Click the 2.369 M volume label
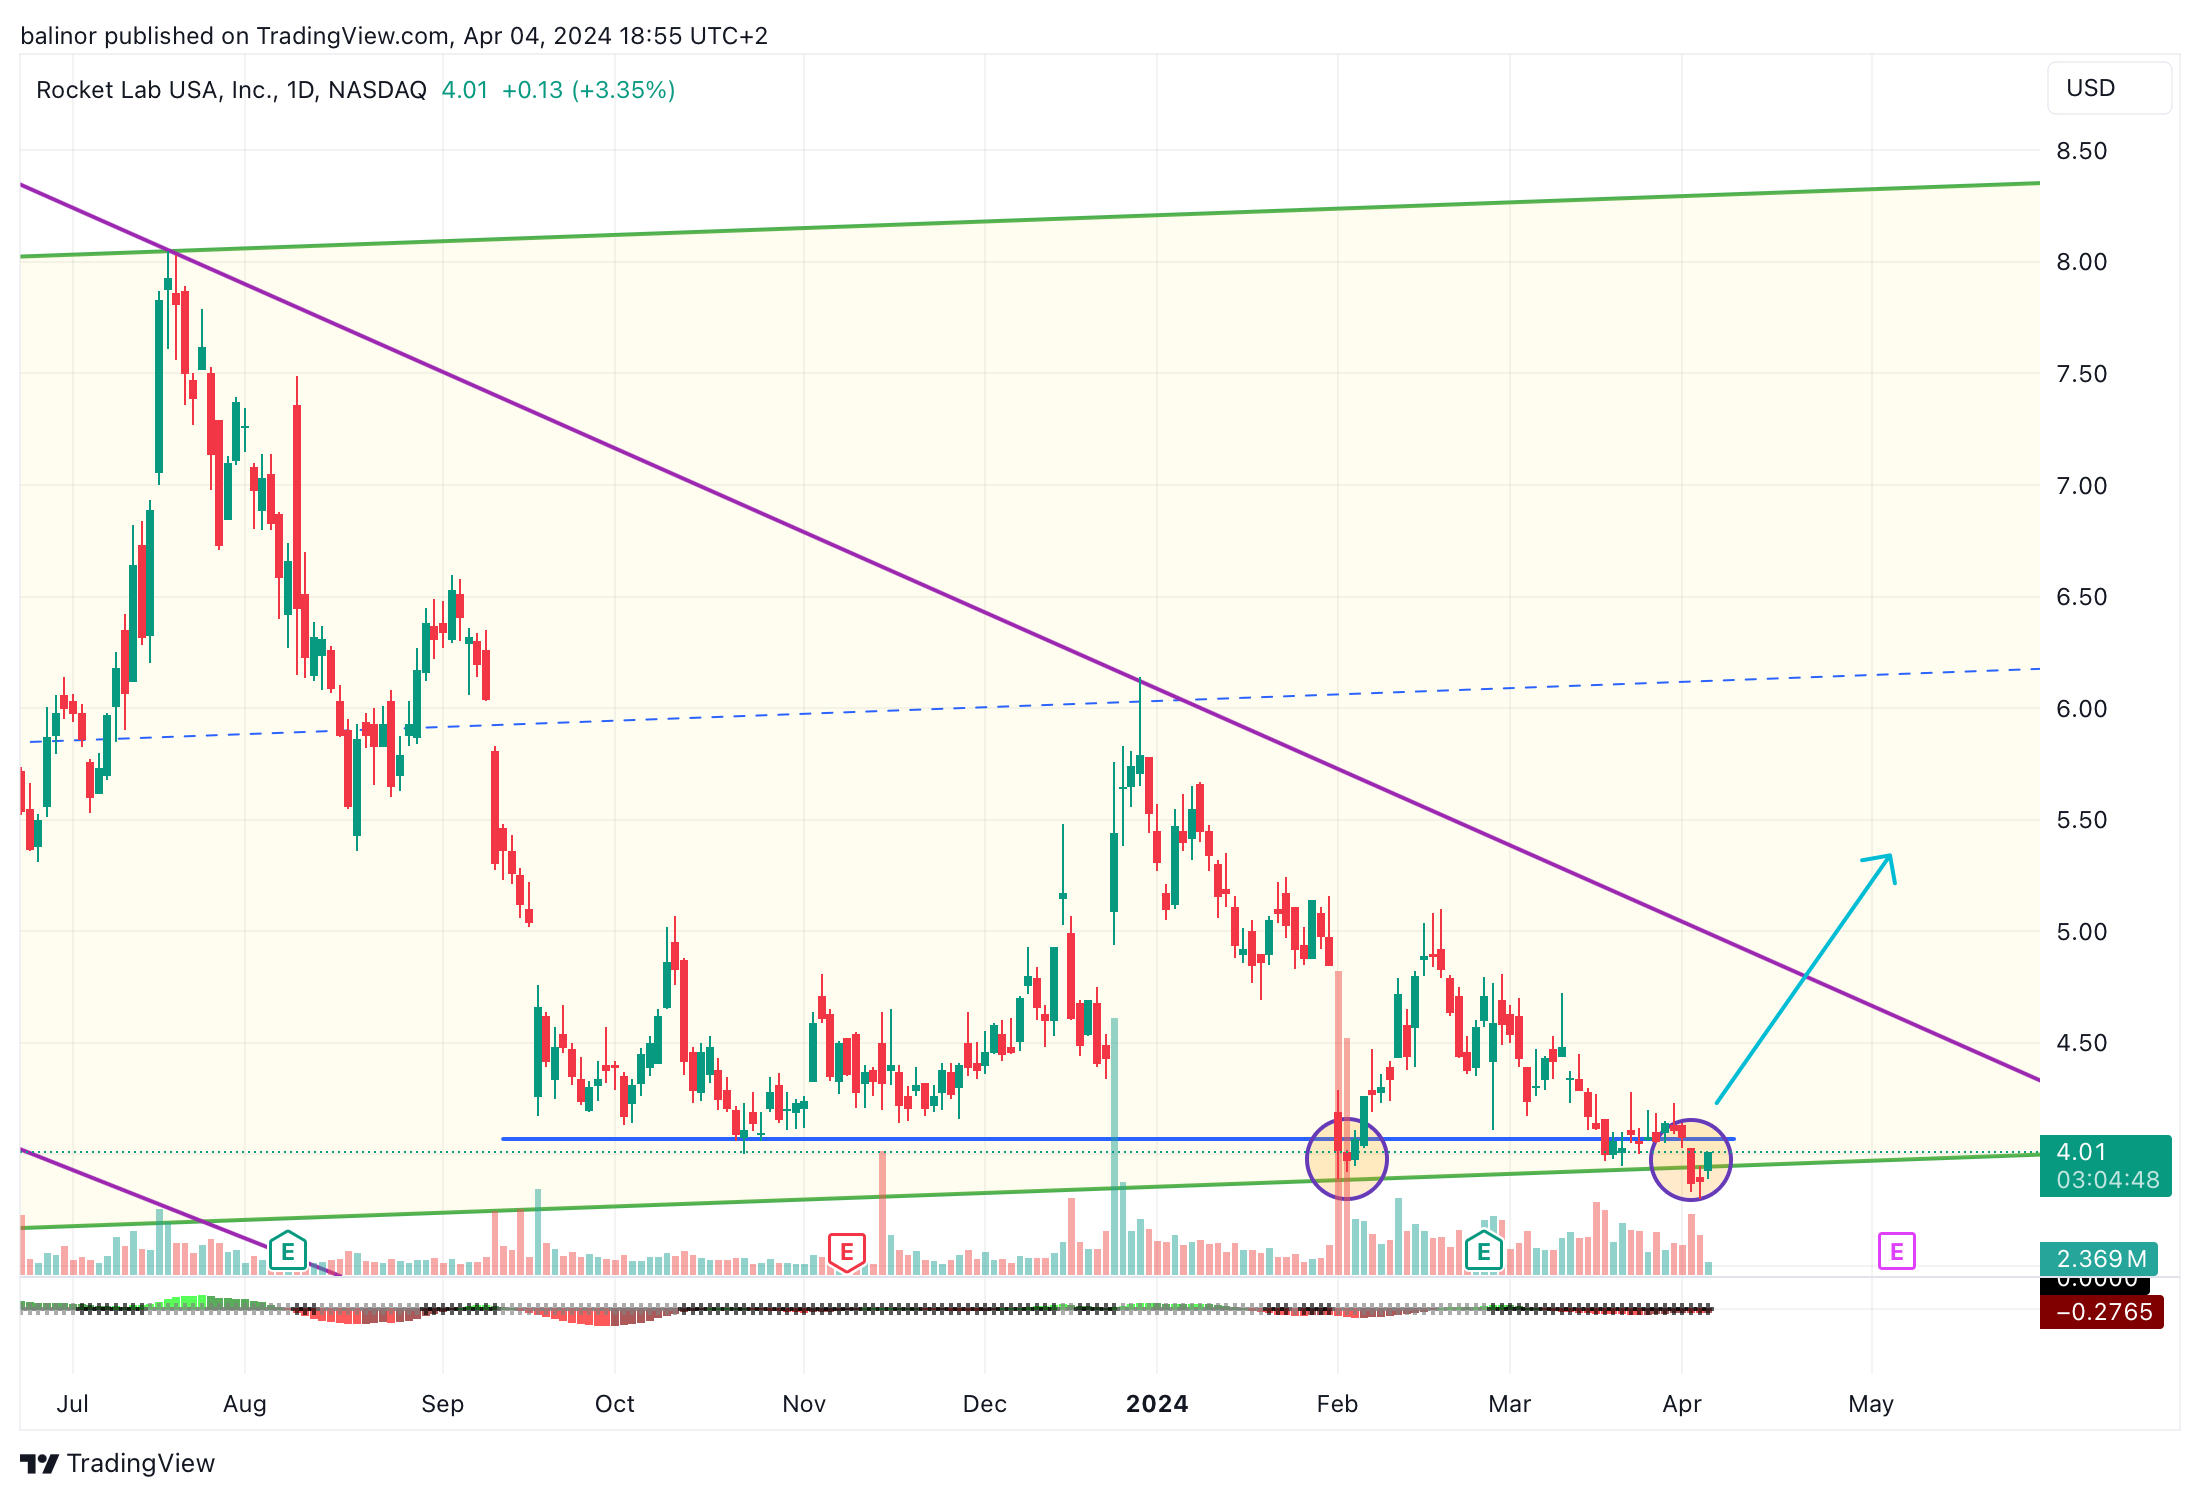 click(2098, 1258)
